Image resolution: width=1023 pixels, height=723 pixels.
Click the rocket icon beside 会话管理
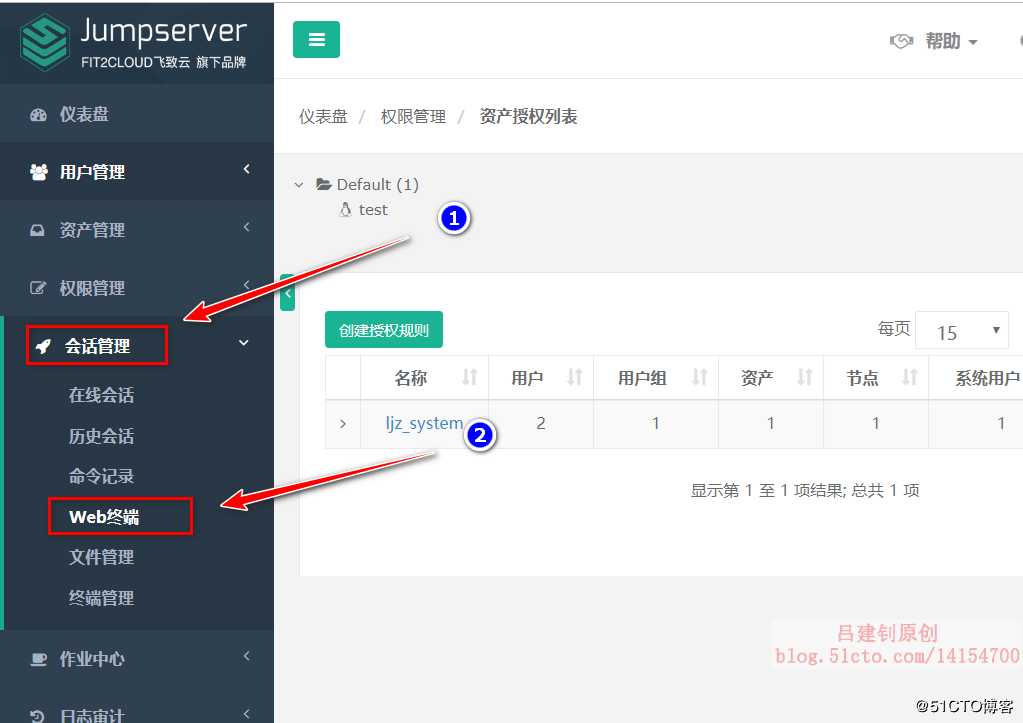(x=43, y=346)
